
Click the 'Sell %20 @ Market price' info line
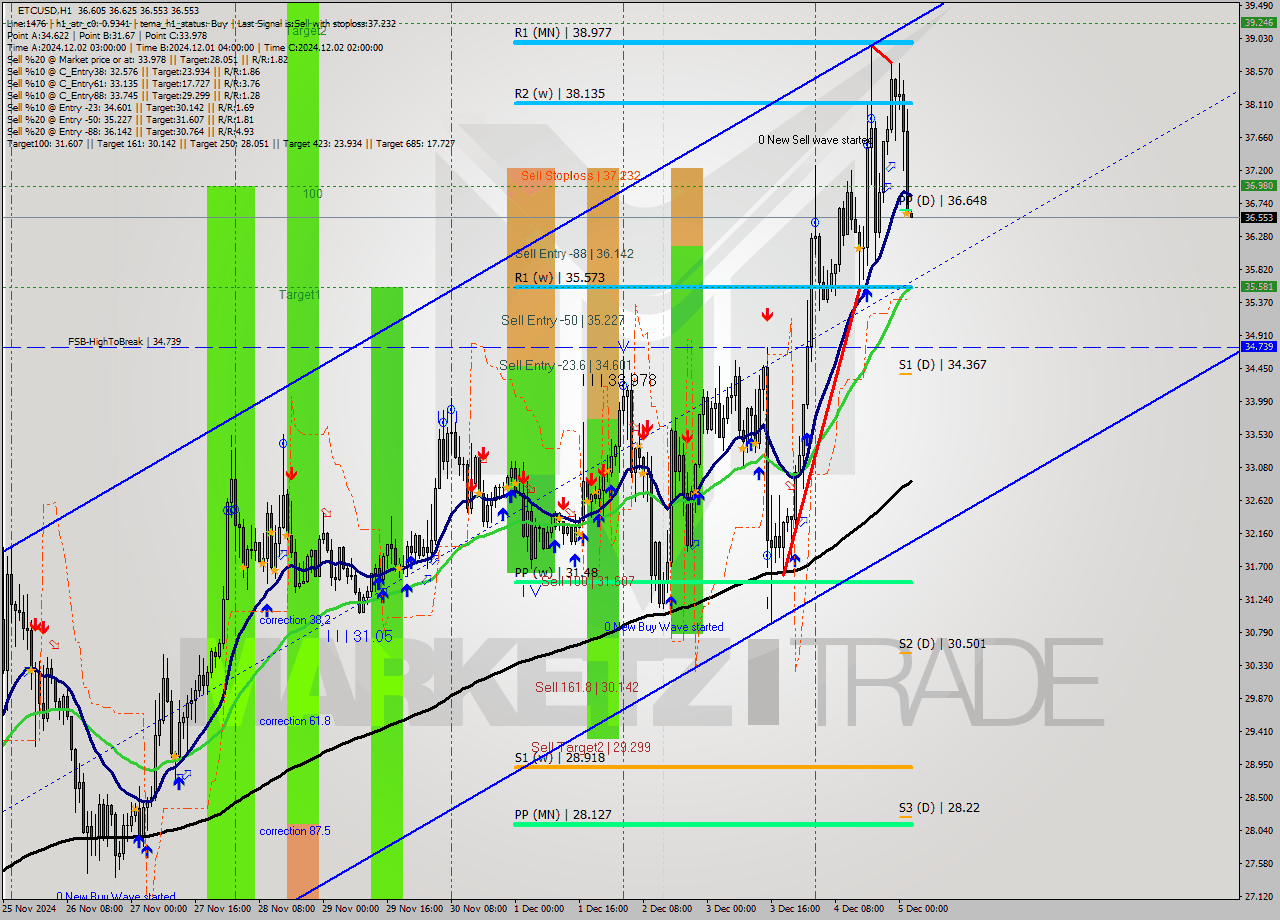point(147,59)
